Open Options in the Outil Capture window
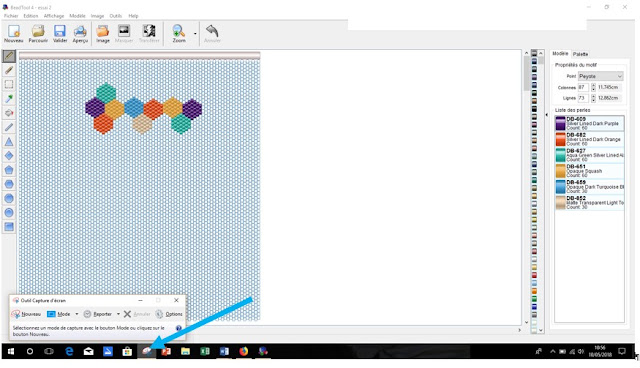640x368 pixels. [x=169, y=314]
